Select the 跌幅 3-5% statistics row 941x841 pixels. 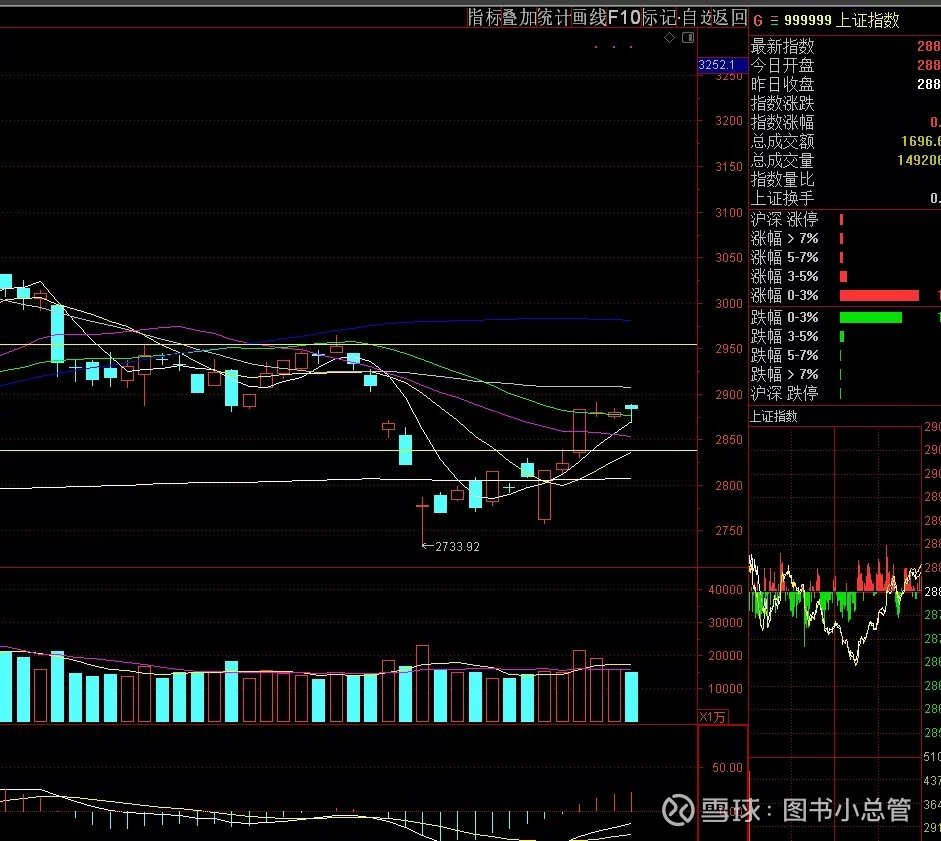(x=845, y=336)
